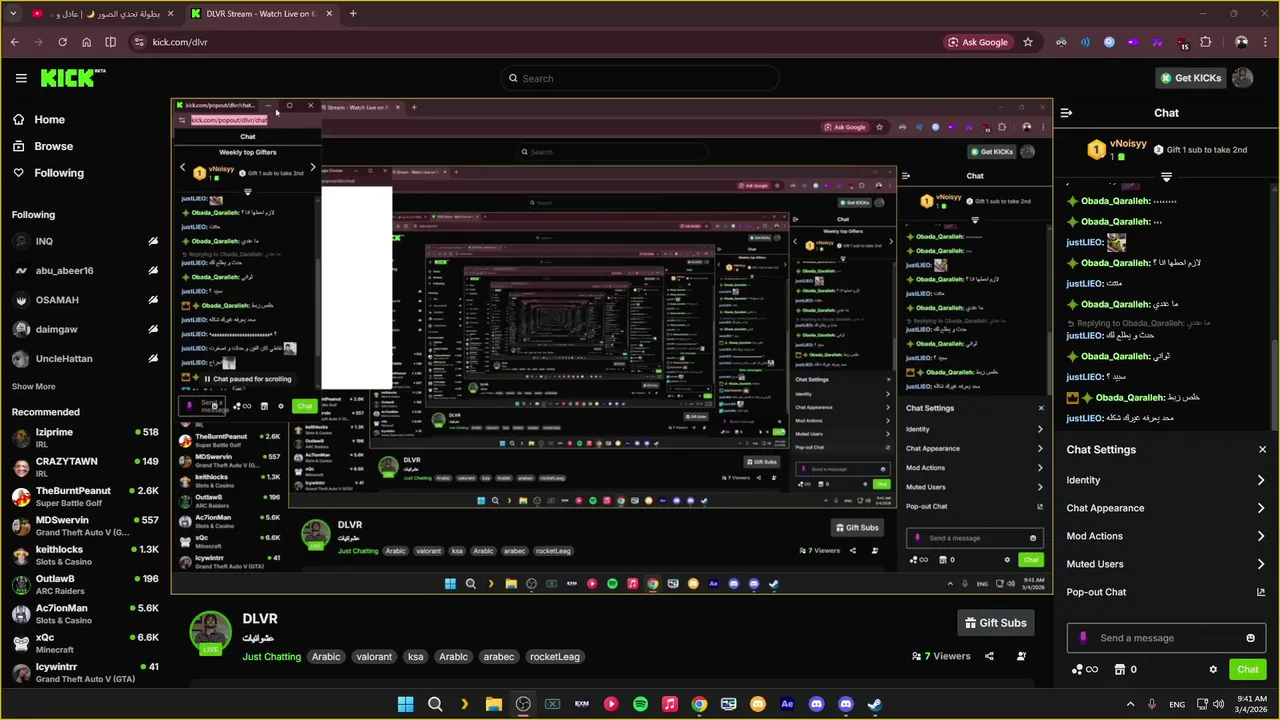Open Pop-out Chat
This screenshot has width=1280, height=720.
1166,592
